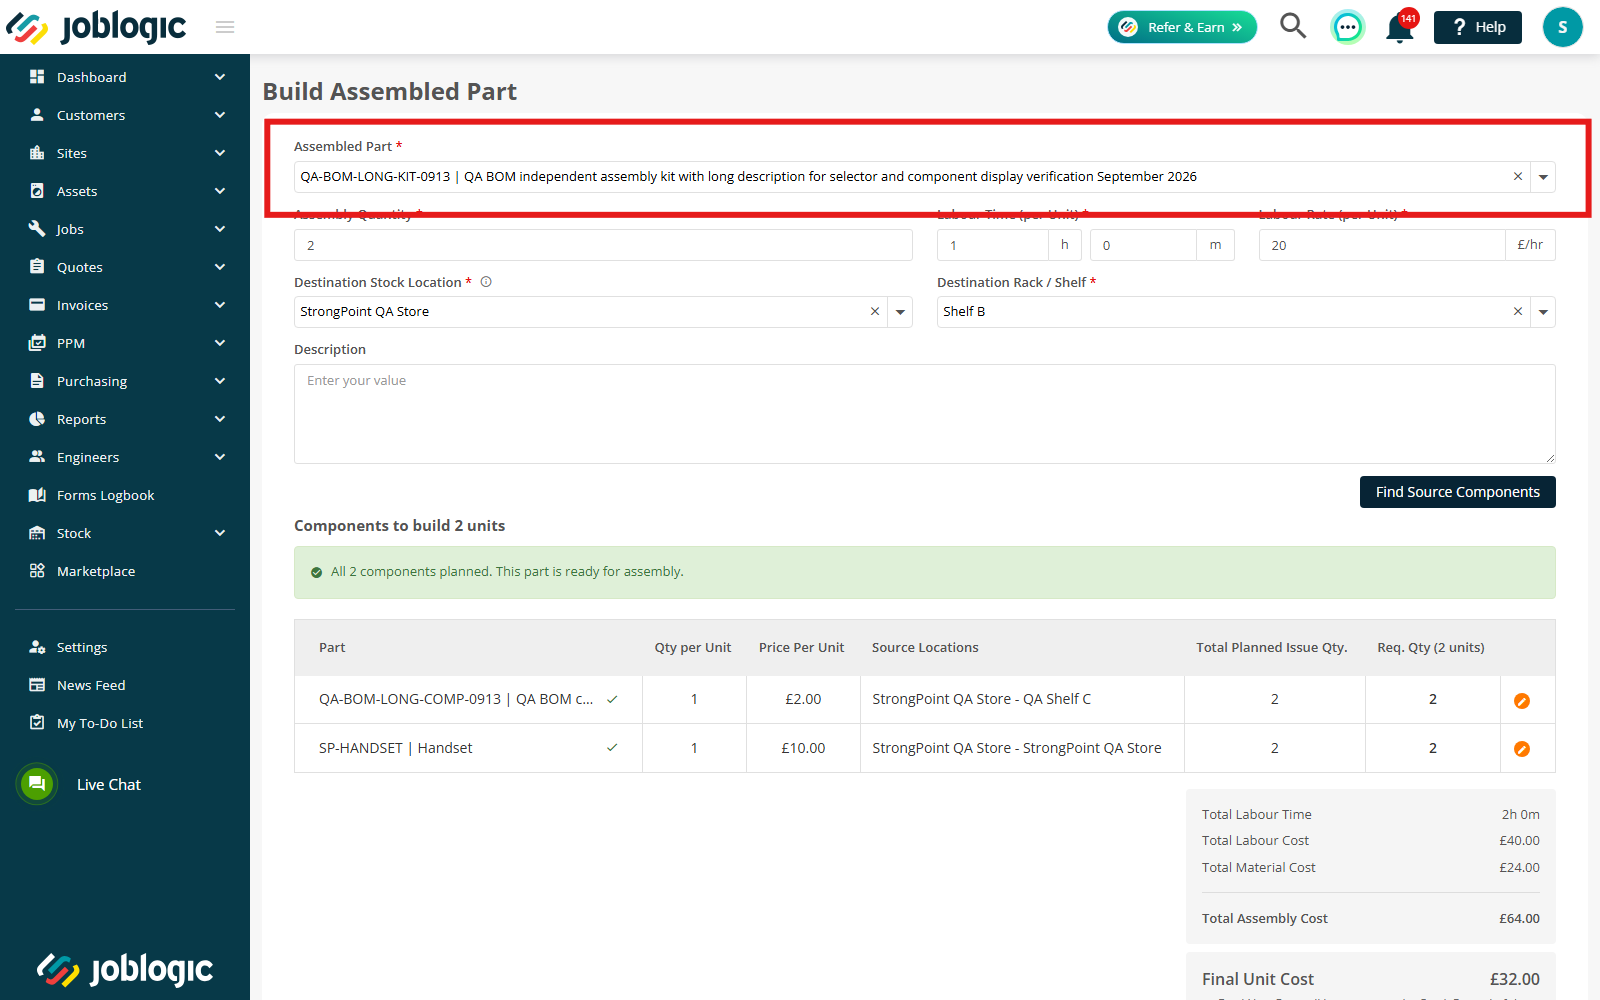1600x1000 pixels.
Task: Open My To-Do List icon
Action: point(37,723)
